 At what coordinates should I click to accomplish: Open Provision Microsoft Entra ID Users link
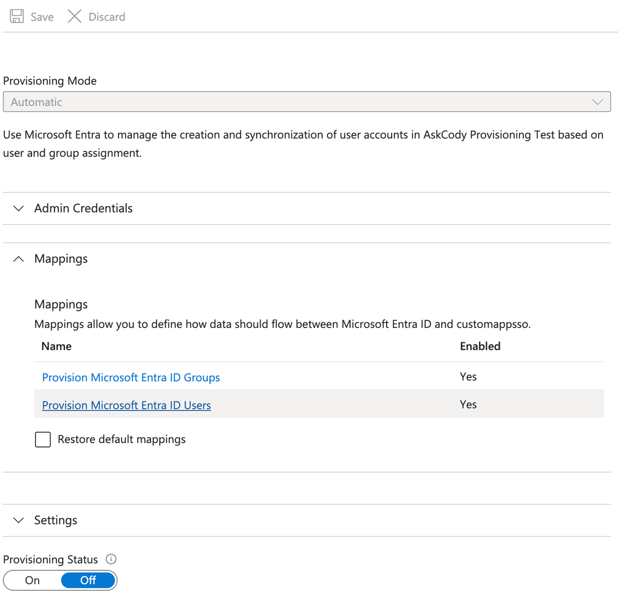click(x=126, y=405)
